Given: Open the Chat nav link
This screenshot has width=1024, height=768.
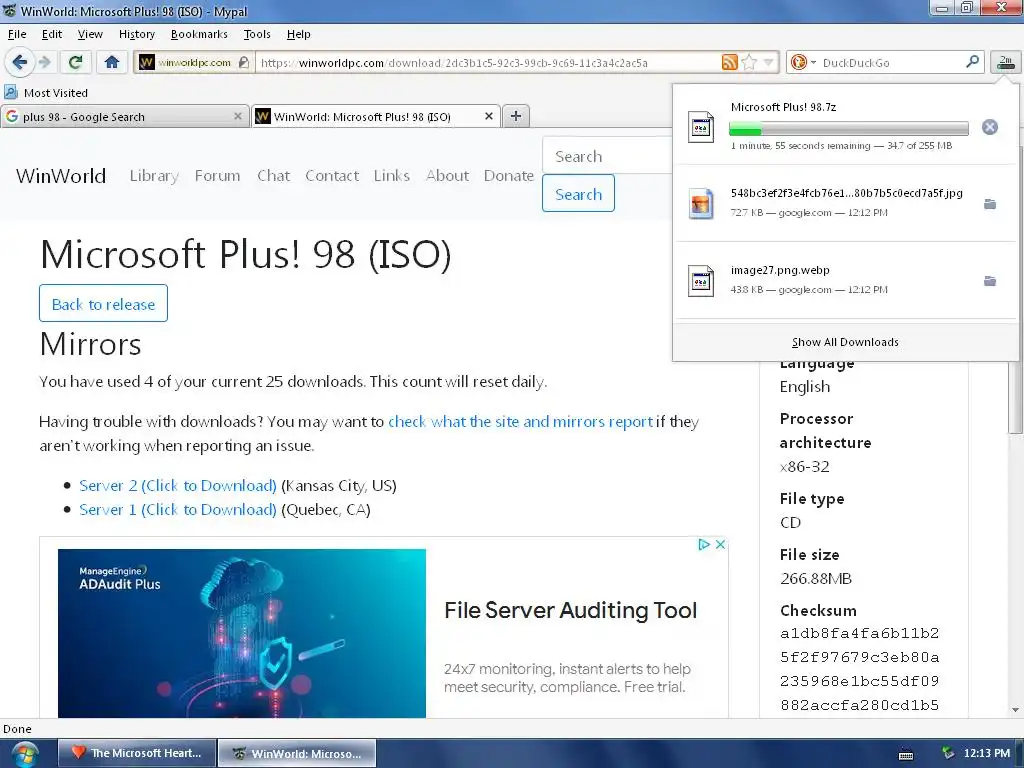Looking at the screenshot, I should coord(273,176).
